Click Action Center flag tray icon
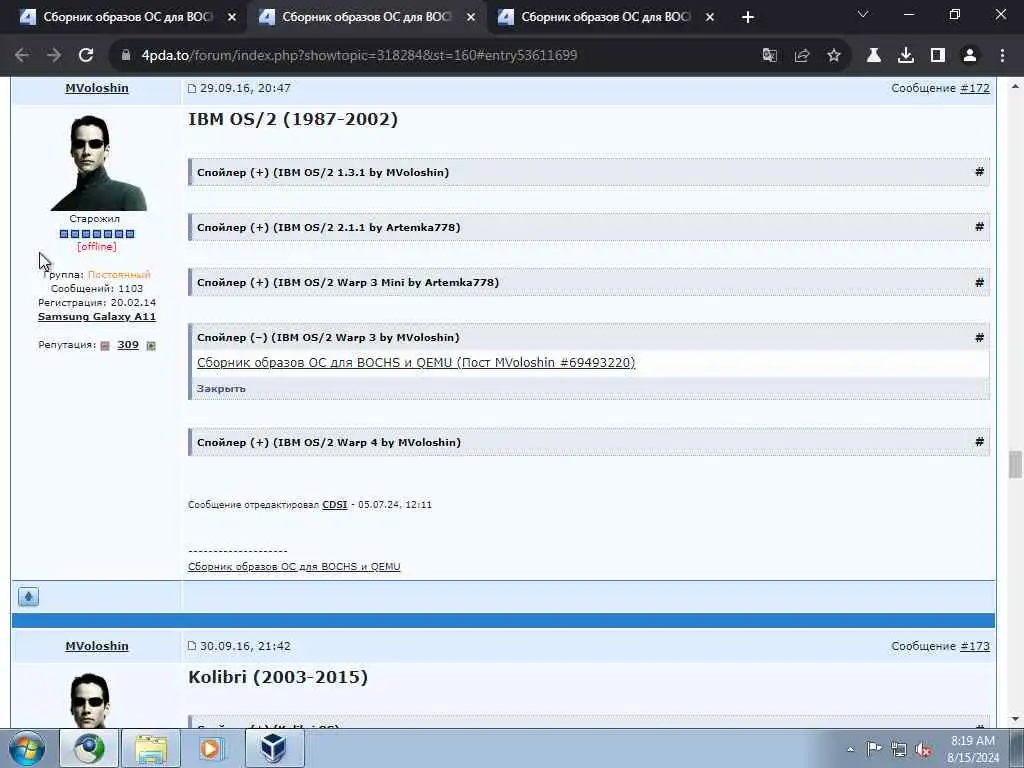The width and height of the screenshot is (1024, 768). point(874,749)
